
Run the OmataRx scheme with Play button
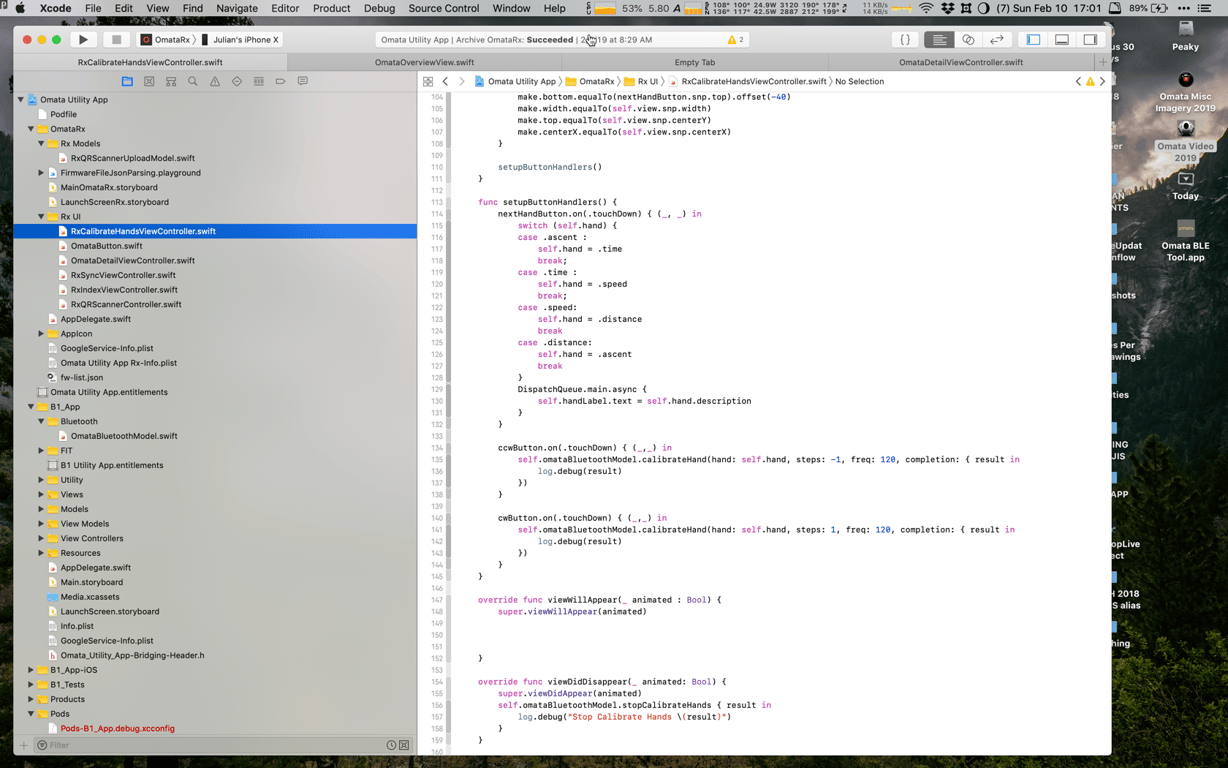click(x=83, y=40)
